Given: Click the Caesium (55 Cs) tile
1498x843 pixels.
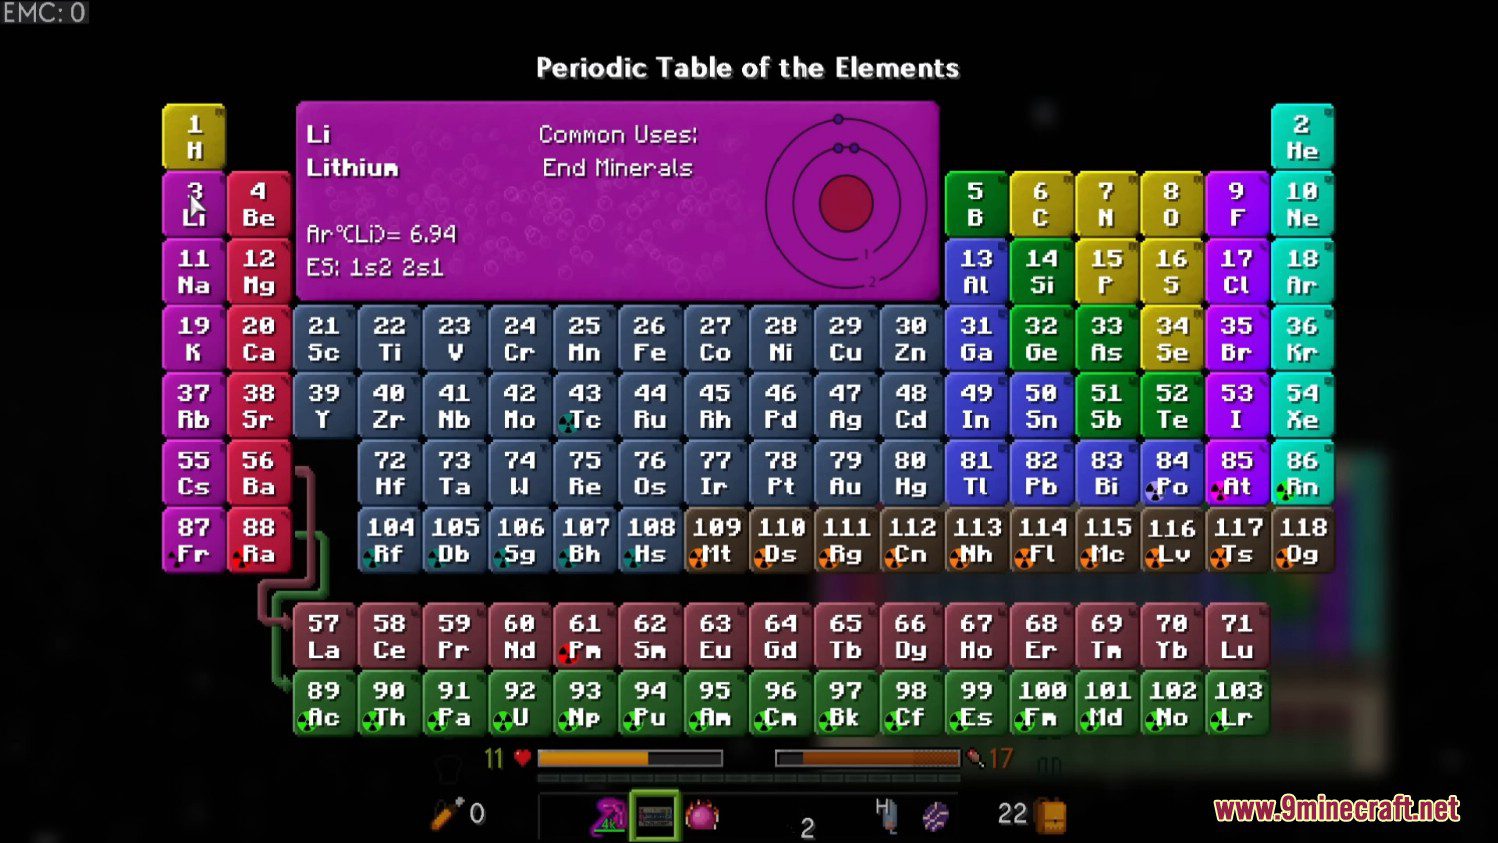Looking at the screenshot, I should [194, 473].
